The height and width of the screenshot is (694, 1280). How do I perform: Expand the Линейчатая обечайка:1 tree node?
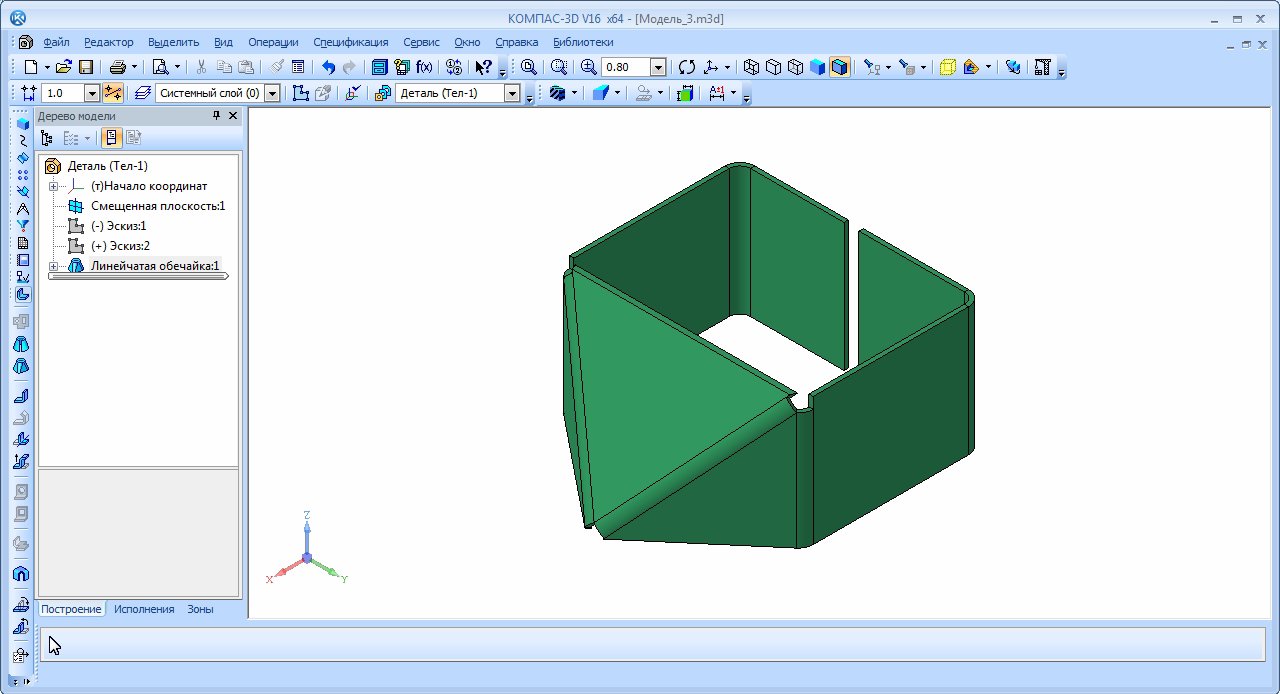(x=53, y=266)
